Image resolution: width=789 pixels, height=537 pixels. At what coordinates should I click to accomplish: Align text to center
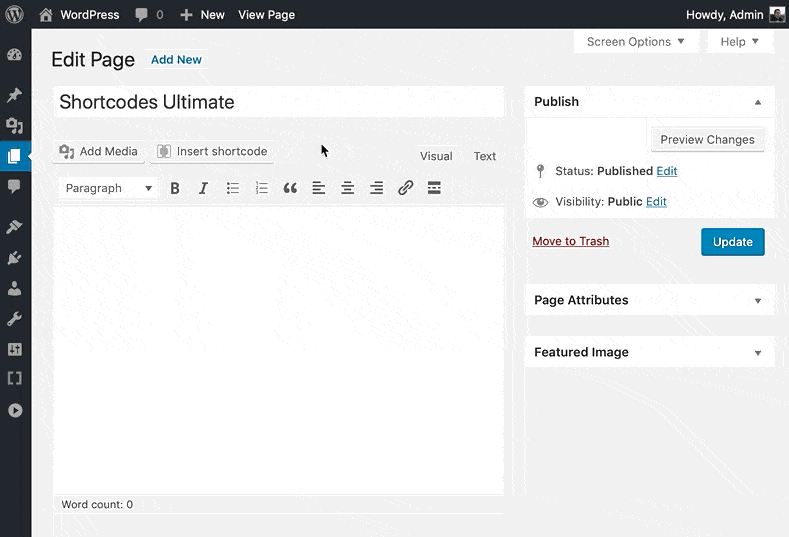pos(348,188)
